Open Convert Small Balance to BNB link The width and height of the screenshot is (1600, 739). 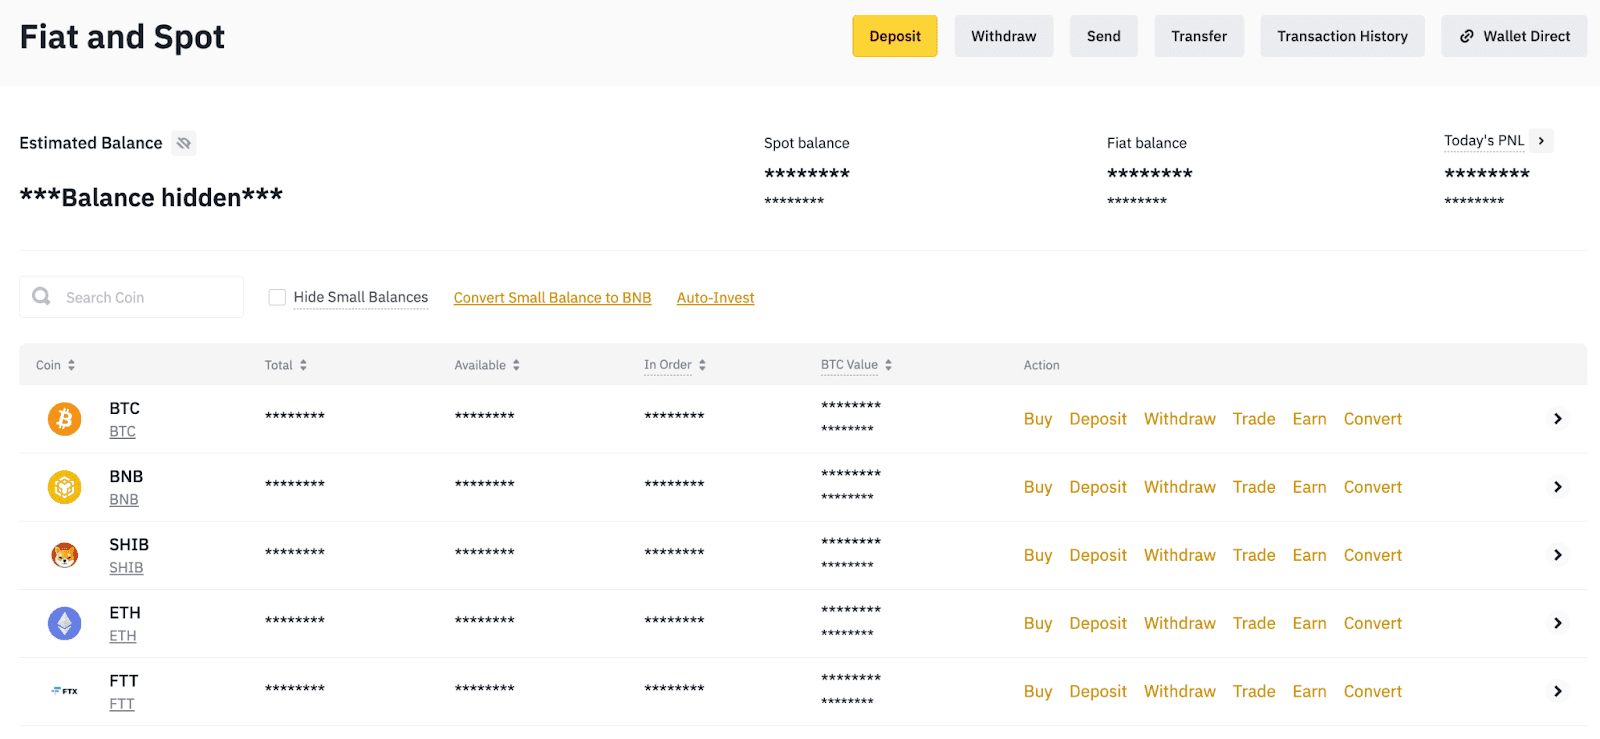pyautogui.click(x=552, y=298)
